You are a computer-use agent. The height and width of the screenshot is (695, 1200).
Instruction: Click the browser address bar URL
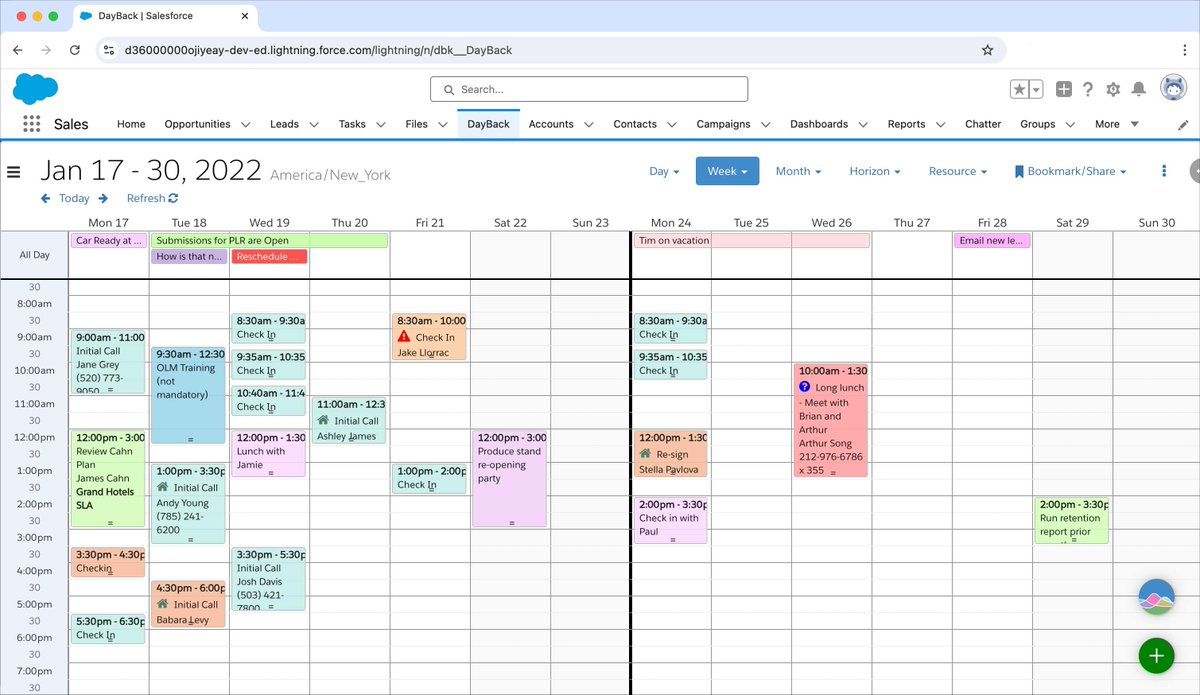coord(318,50)
